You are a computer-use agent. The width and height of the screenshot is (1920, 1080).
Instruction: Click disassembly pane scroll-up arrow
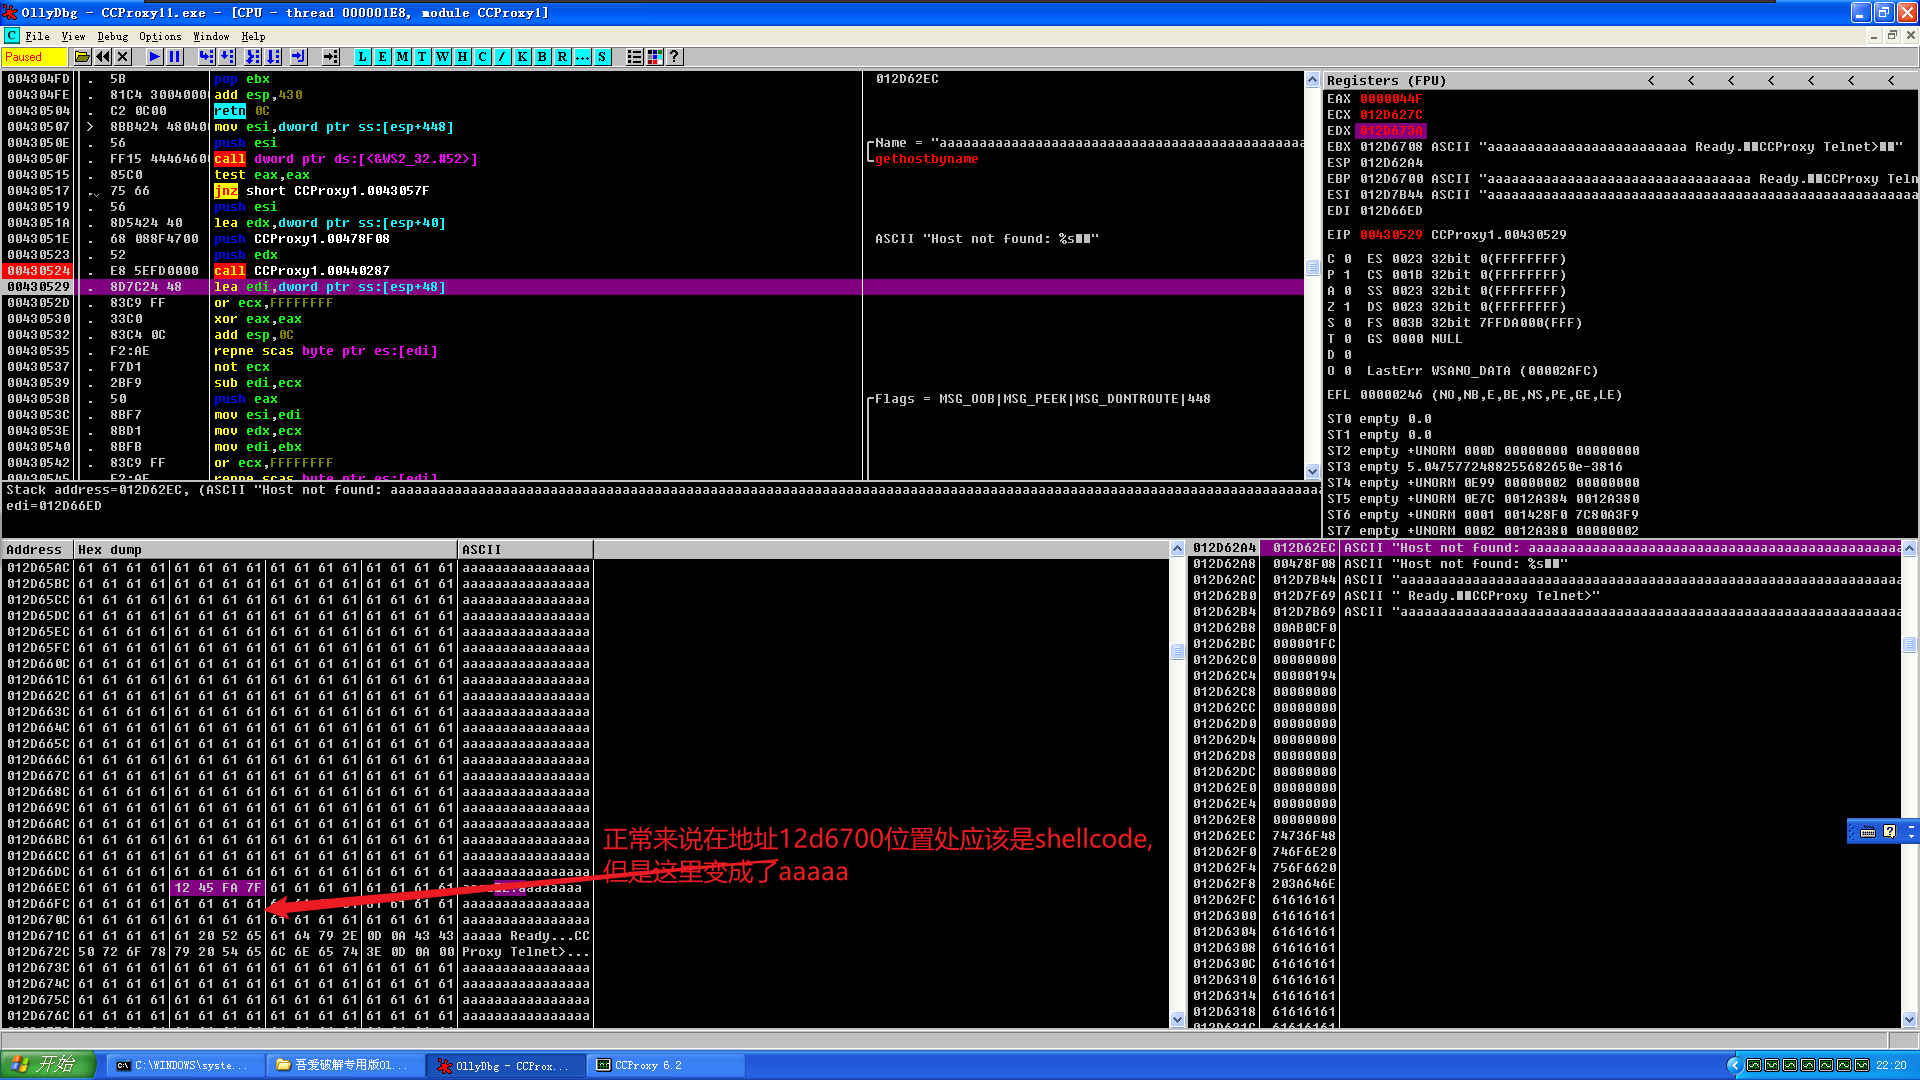pyautogui.click(x=1312, y=79)
